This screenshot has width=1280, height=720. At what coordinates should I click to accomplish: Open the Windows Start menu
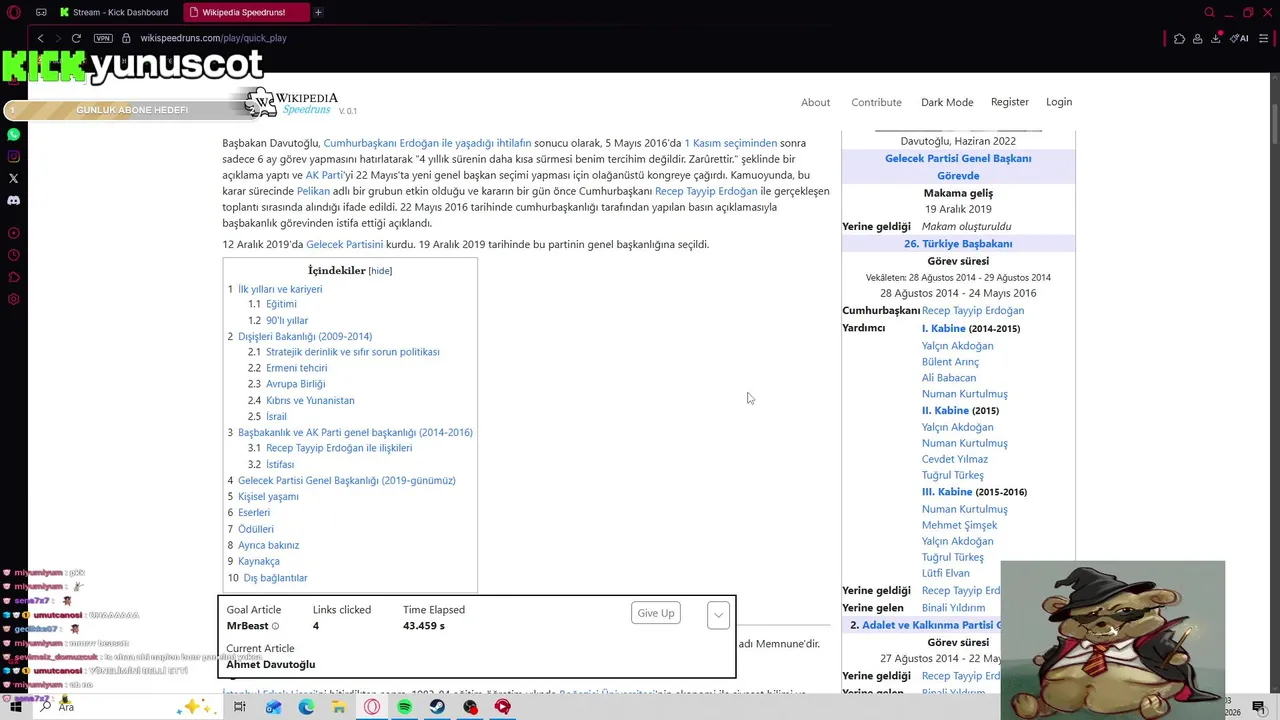click(x=15, y=707)
